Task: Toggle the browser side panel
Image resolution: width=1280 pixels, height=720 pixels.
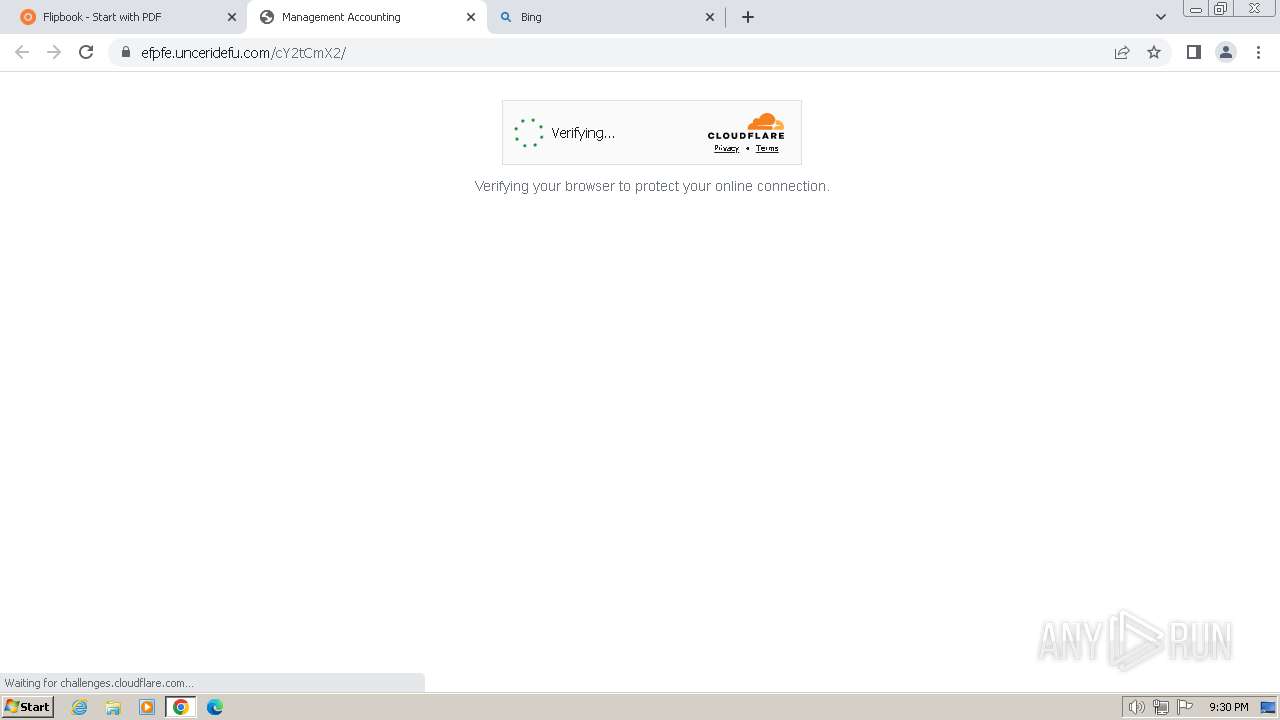Action: coord(1194,52)
